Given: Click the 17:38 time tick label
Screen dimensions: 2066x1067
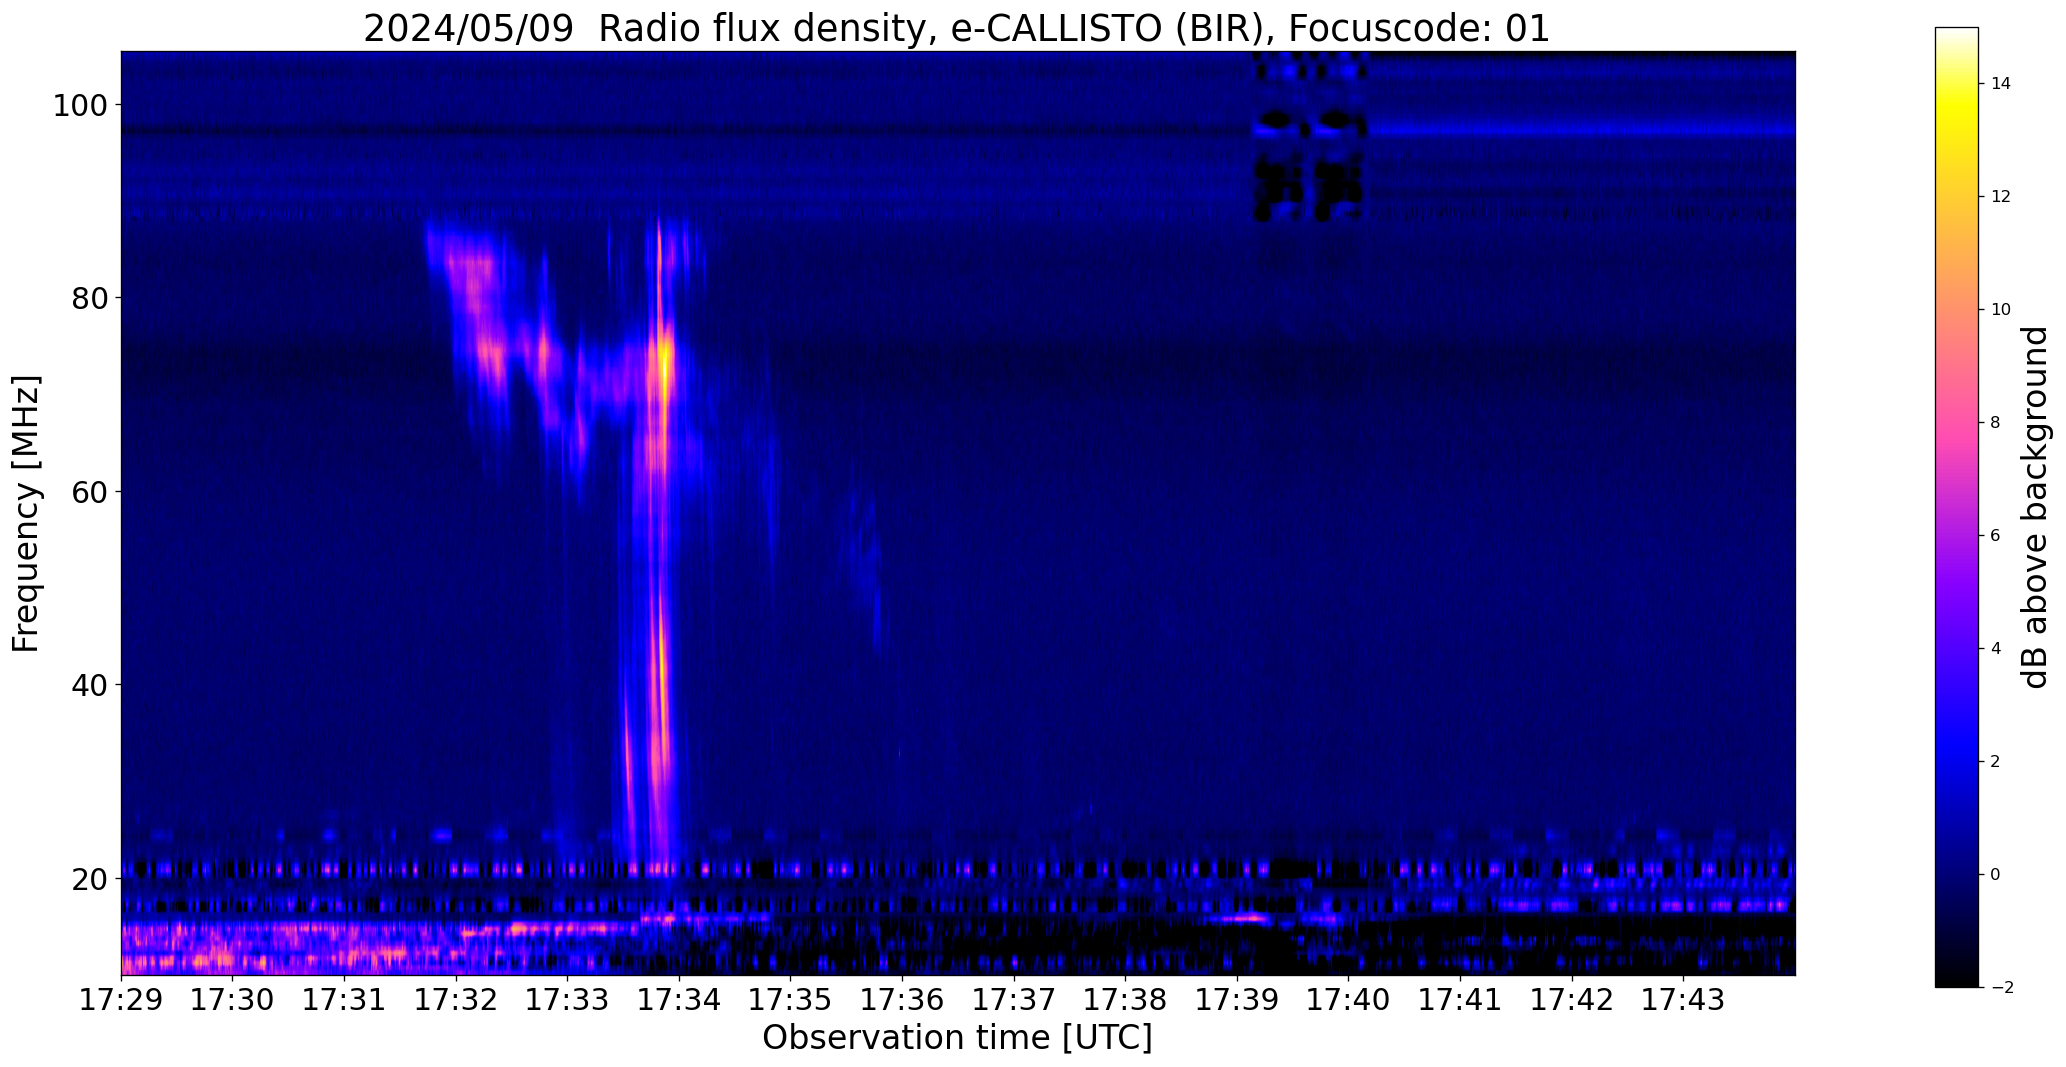Looking at the screenshot, I should [1126, 999].
